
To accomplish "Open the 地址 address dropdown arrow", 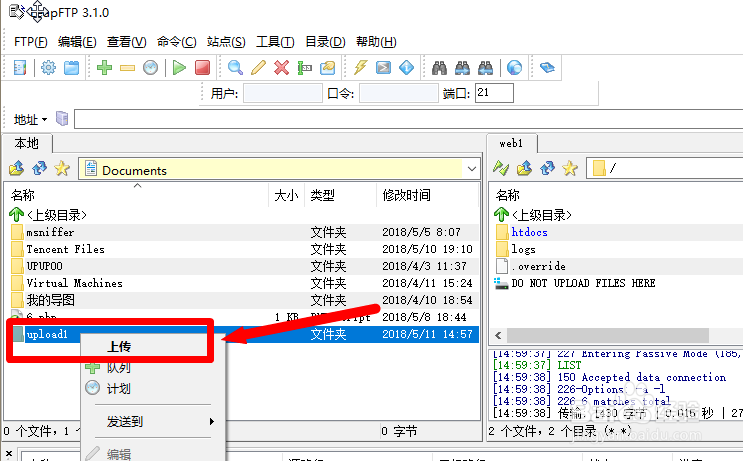I will tap(46, 120).
